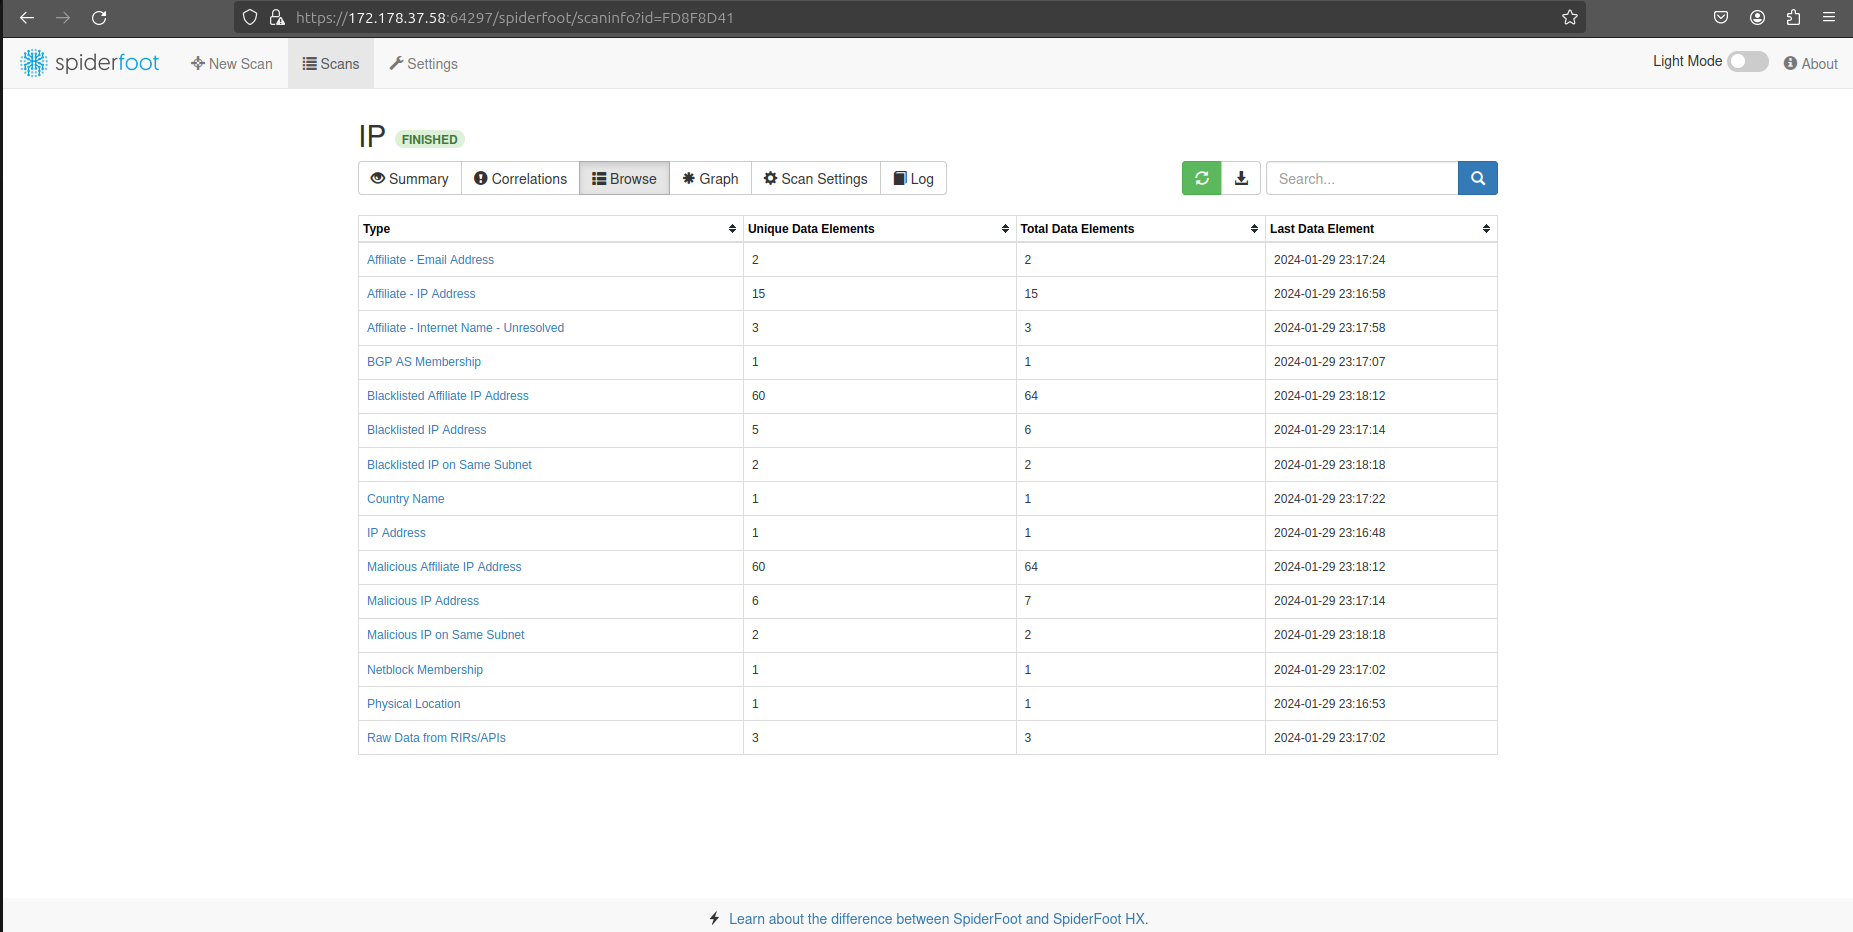This screenshot has height=932, width=1853.
Task: Click the SpiderFoot logo
Action: (x=90, y=63)
